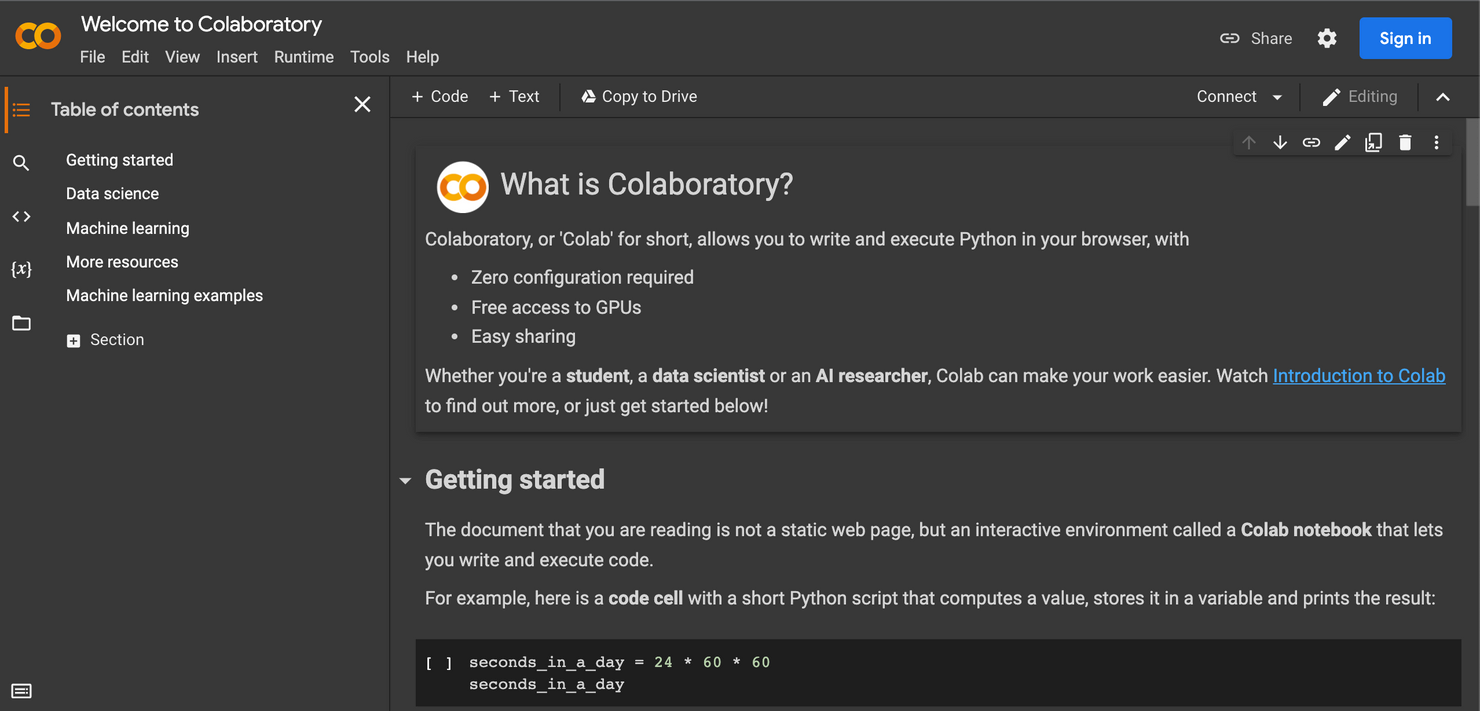Click 'Zero configuration required' bullet

(582, 277)
